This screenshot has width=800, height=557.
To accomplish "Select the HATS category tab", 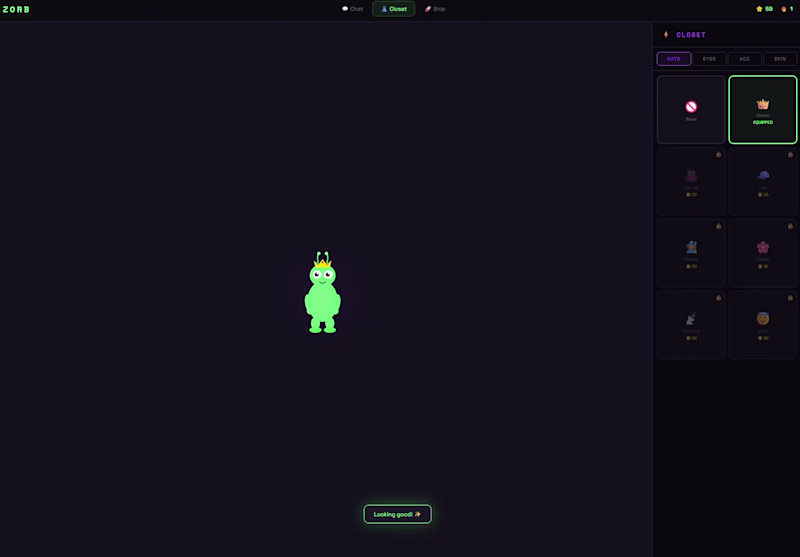I will [x=673, y=59].
